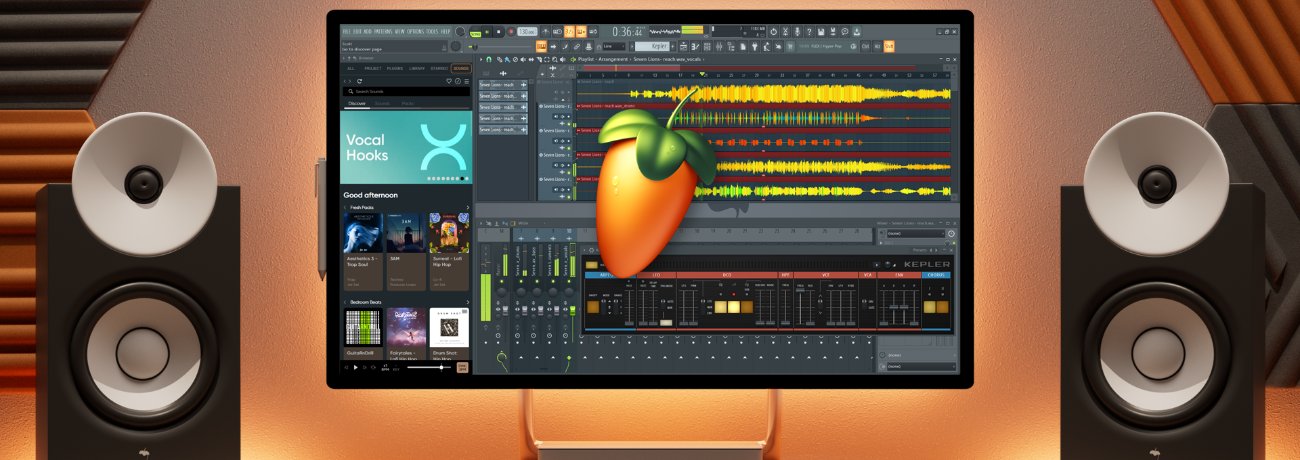Viewport: 1300px width, 460px height.
Task: Open the HELP menu
Action: (445, 31)
